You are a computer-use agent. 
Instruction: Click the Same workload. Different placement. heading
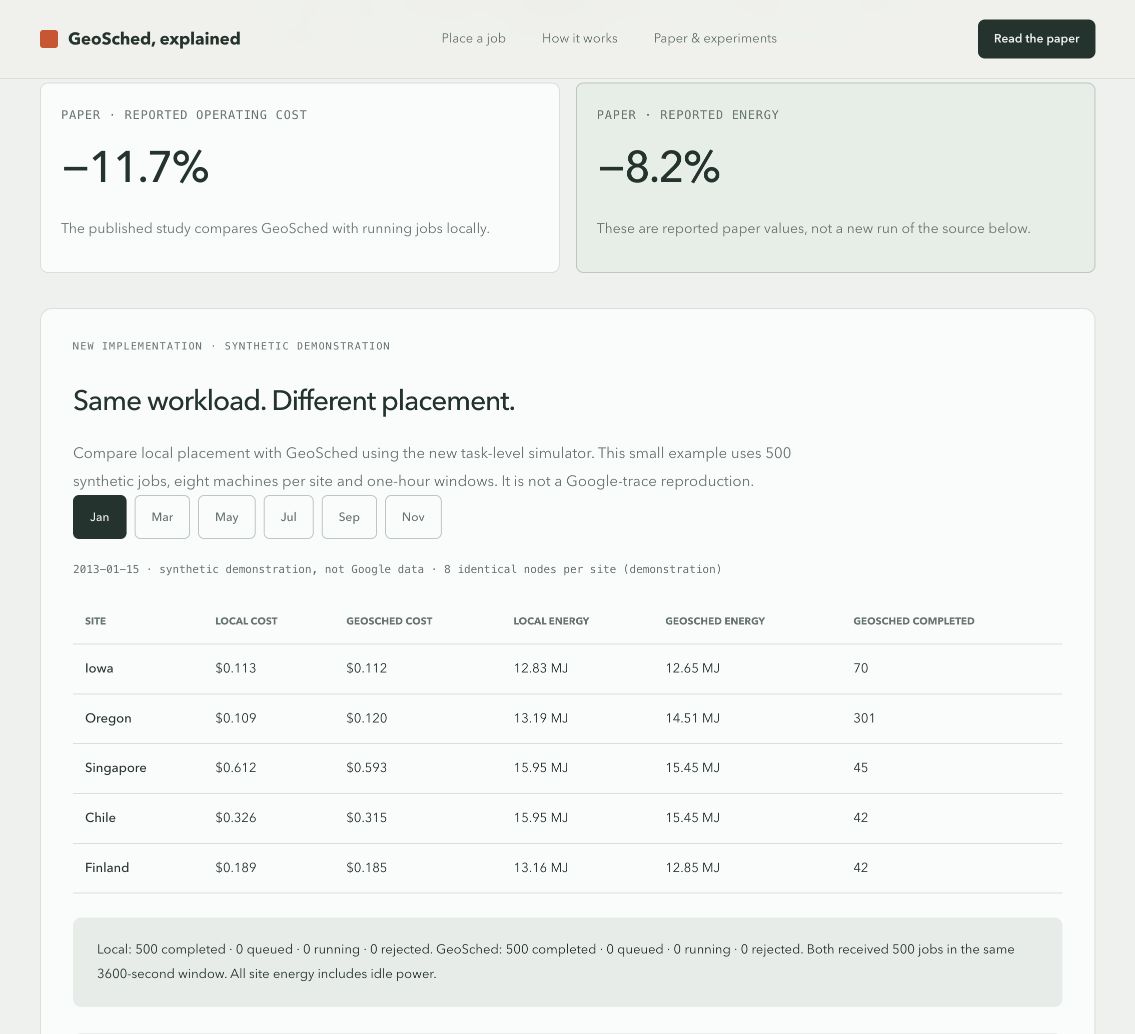pos(294,401)
